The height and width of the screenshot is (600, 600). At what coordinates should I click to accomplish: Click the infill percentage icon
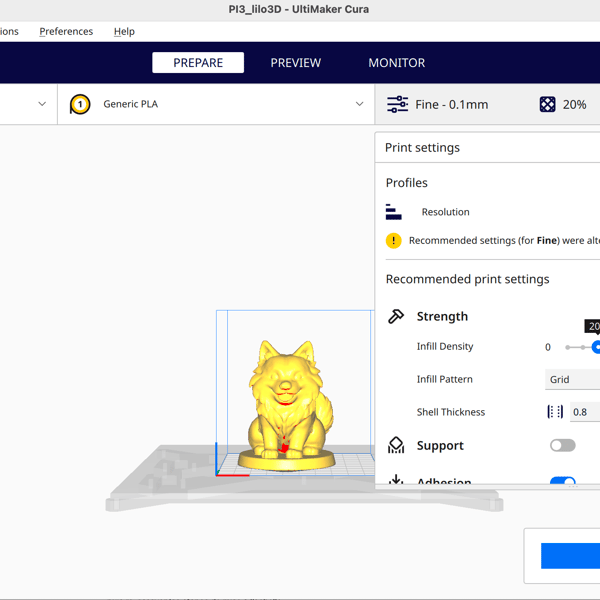548,104
